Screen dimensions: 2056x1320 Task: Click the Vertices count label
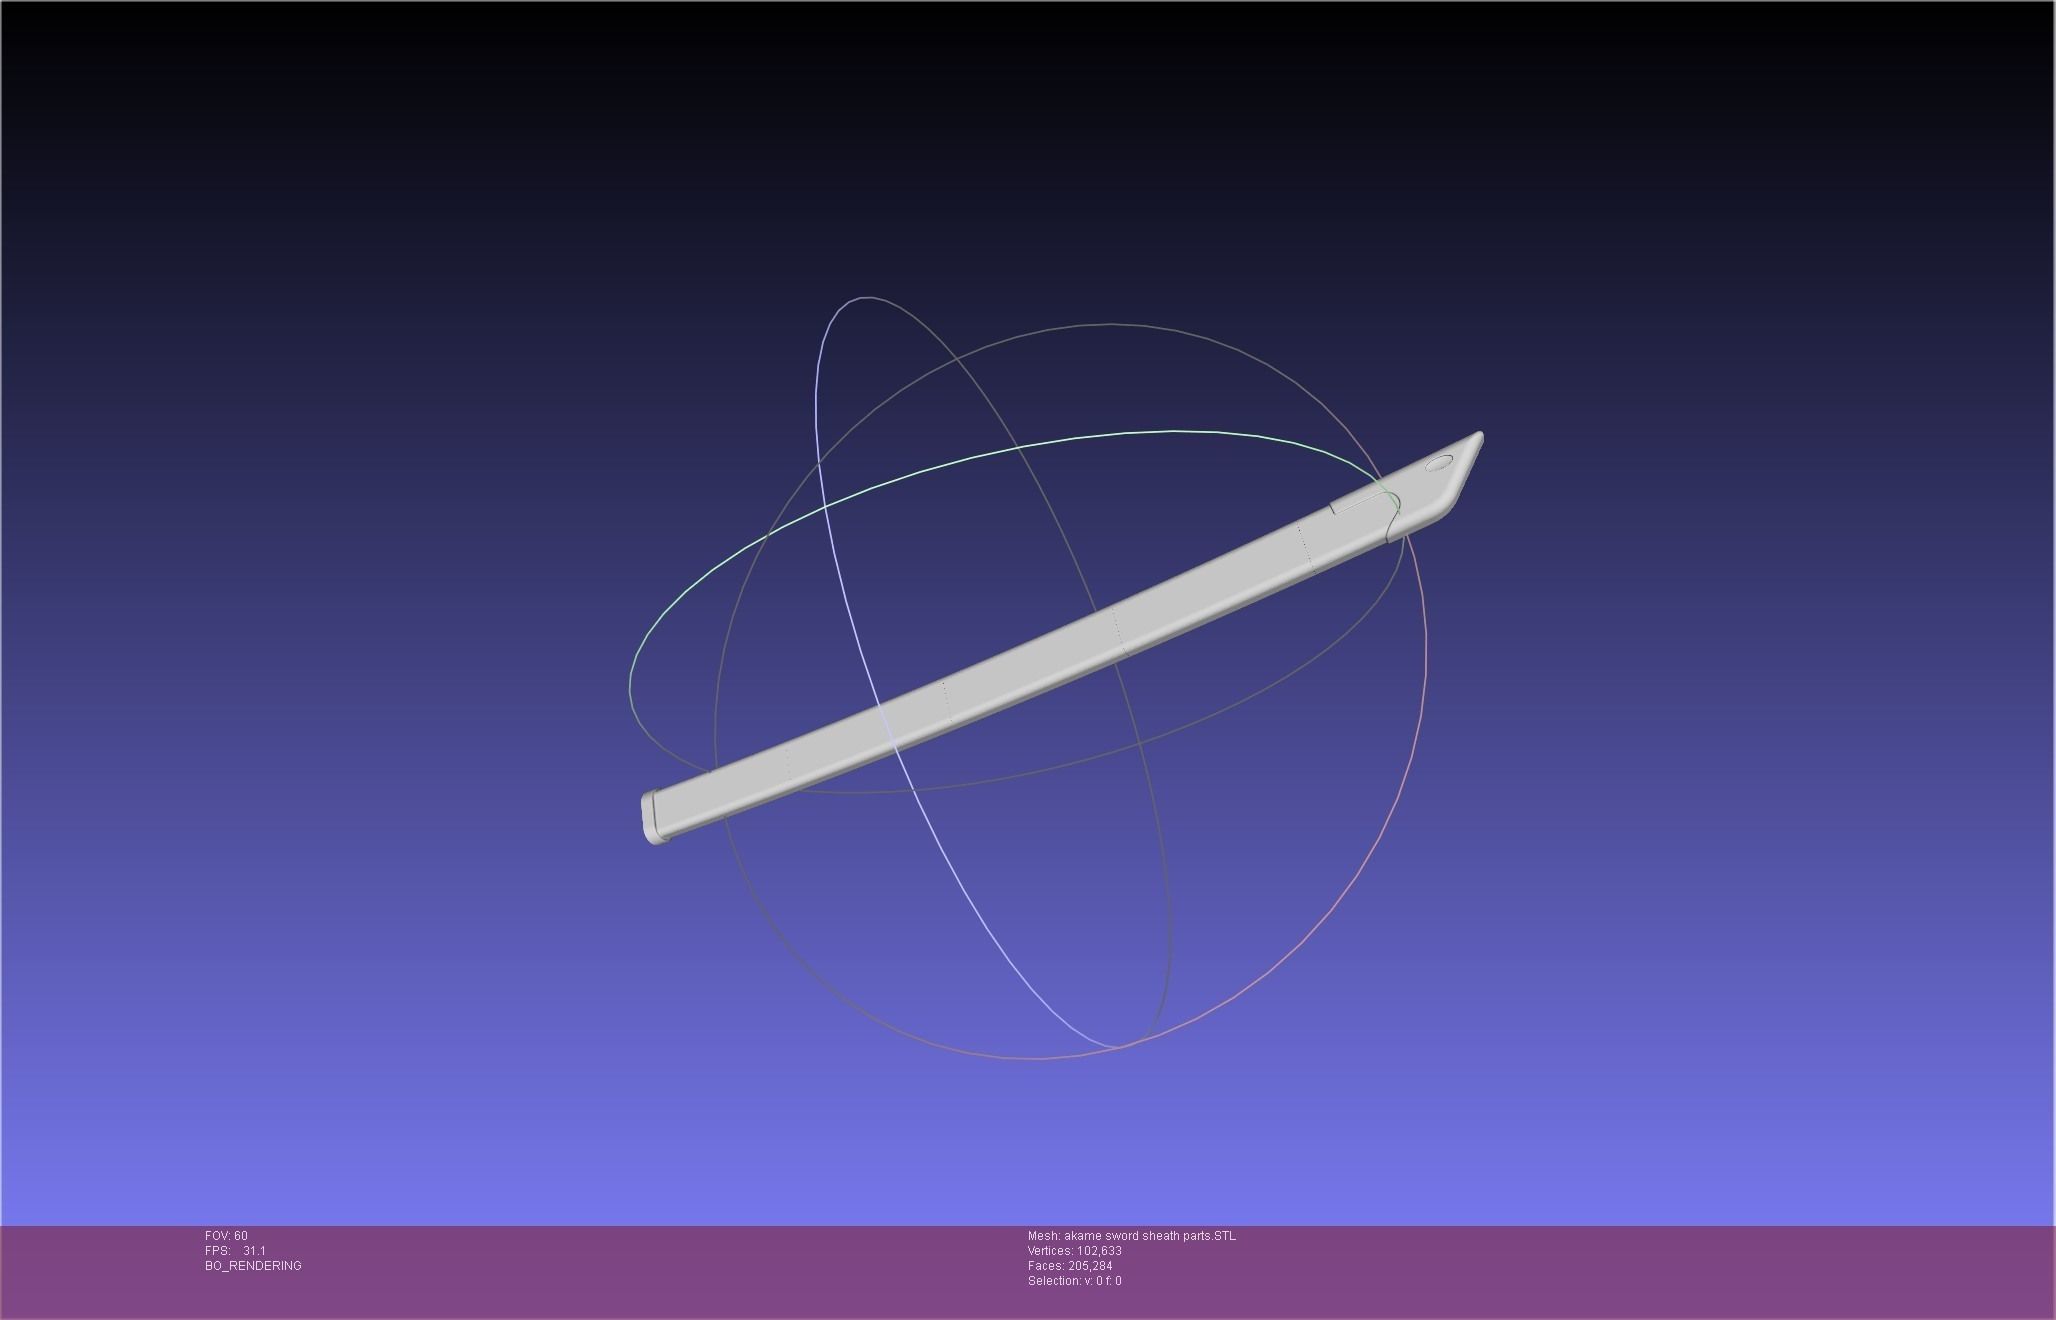coord(1074,1251)
